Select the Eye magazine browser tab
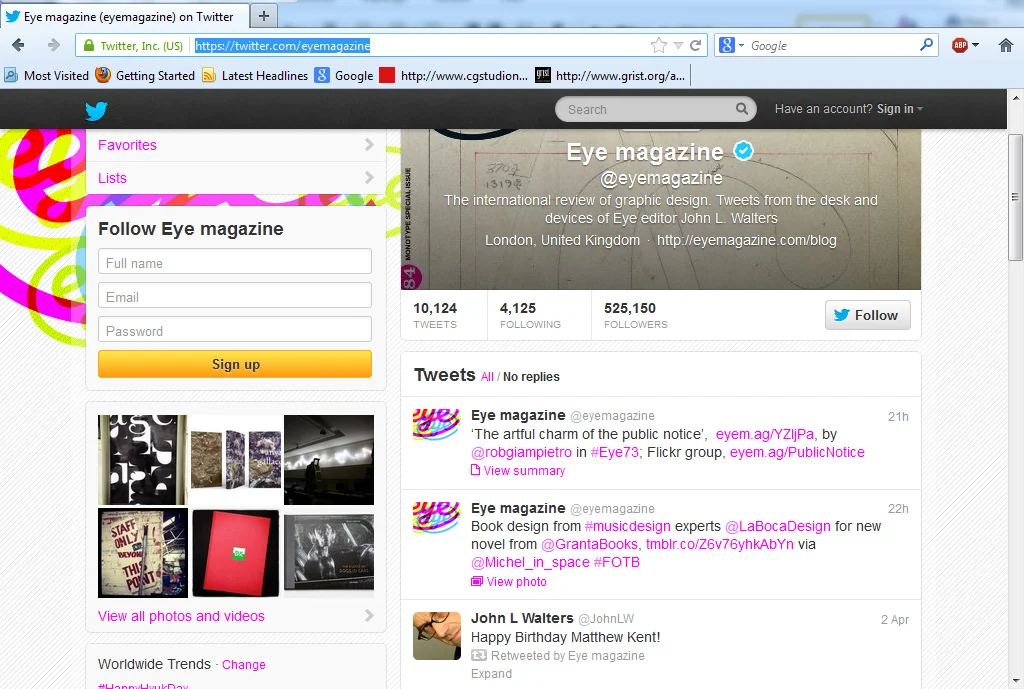Image resolution: width=1024 pixels, height=689 pixels. (124, 16)
